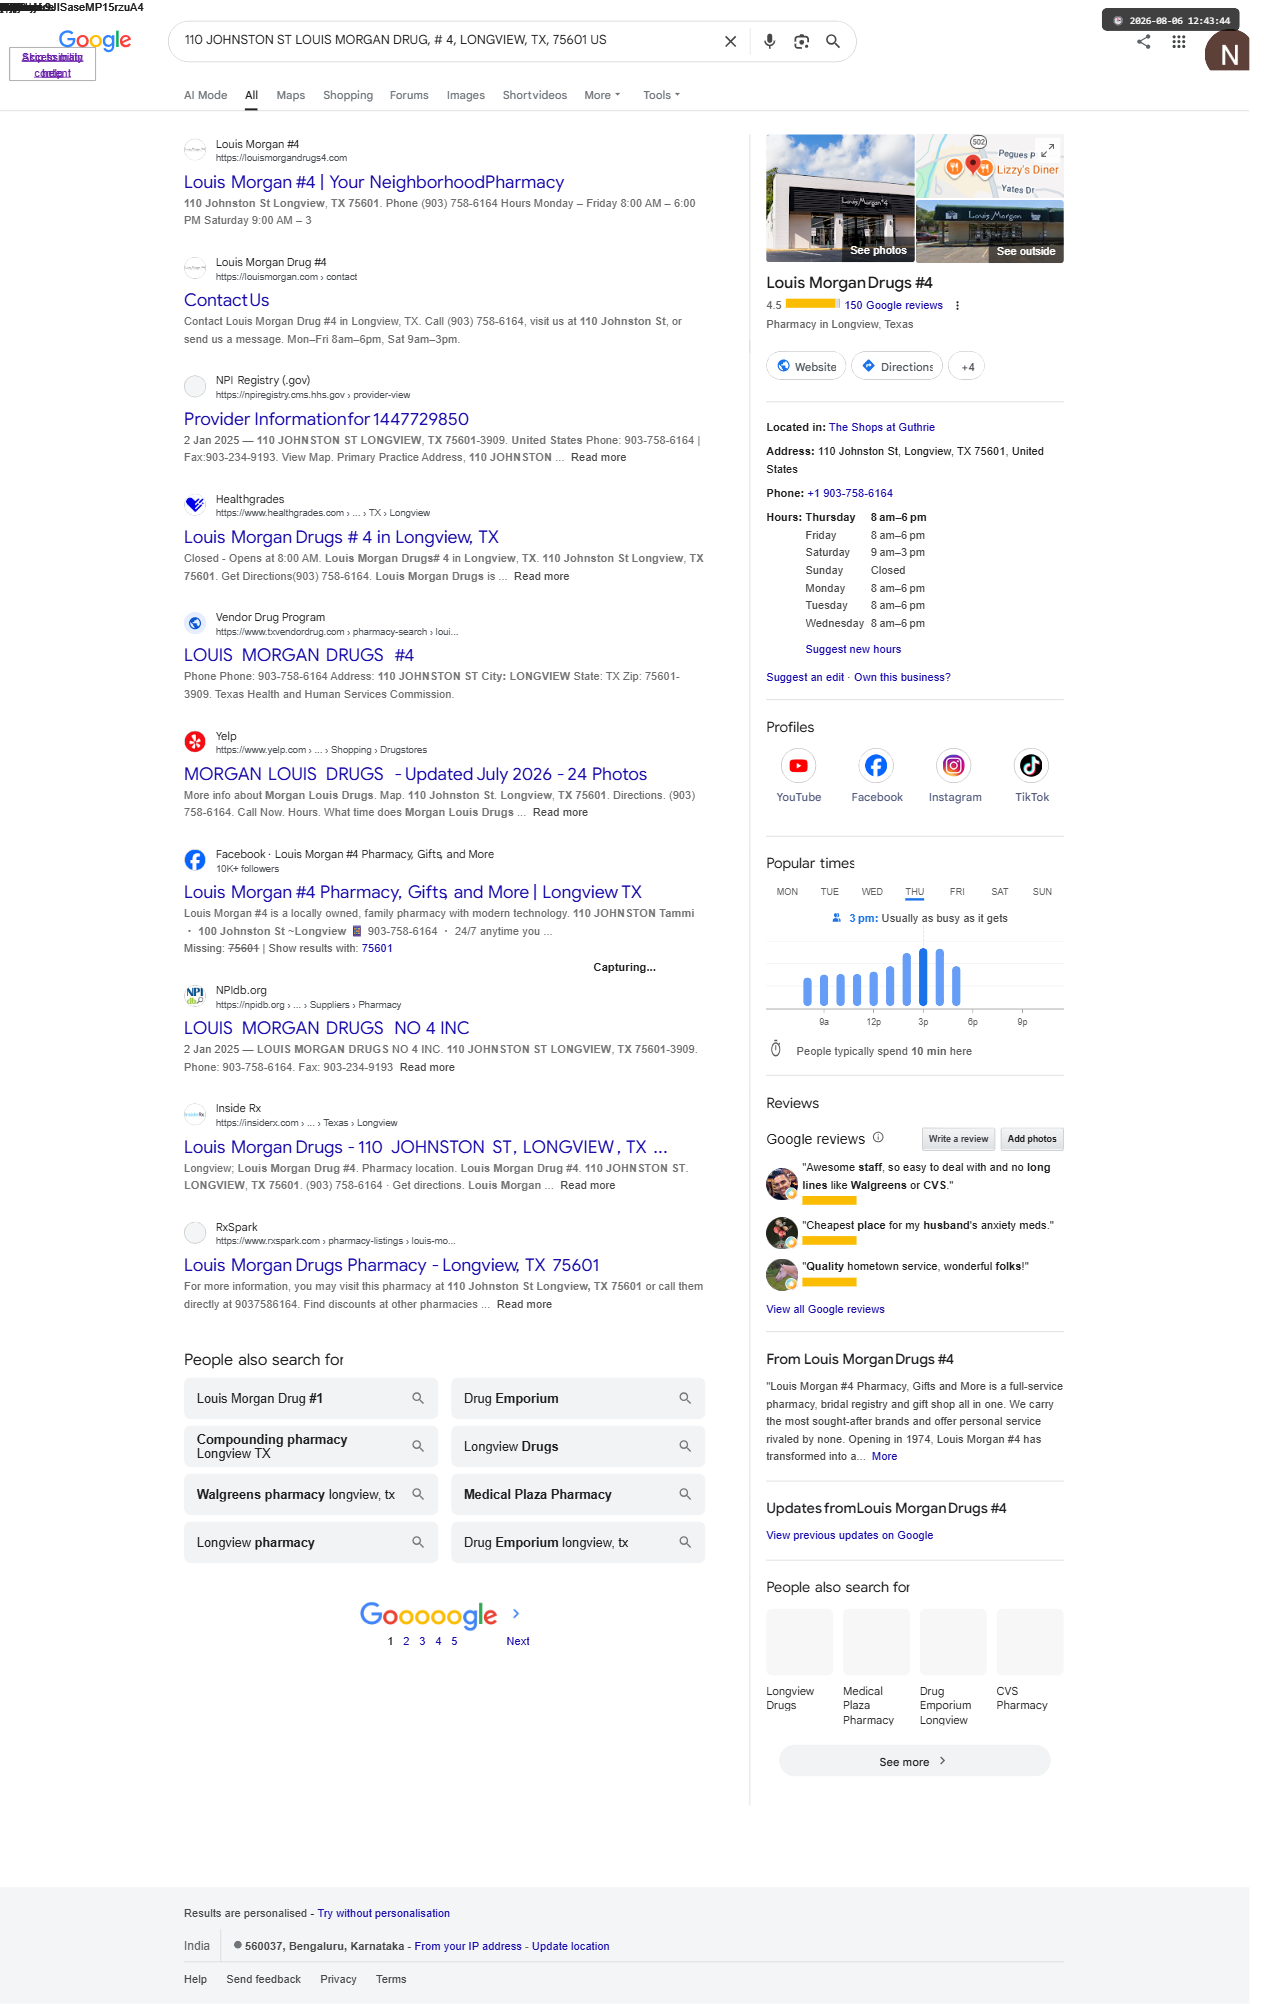The height and width of the screenshot is (2004, 1264).
Task: Click Try without personalisation link
Action: click(x=384, y=1913)
